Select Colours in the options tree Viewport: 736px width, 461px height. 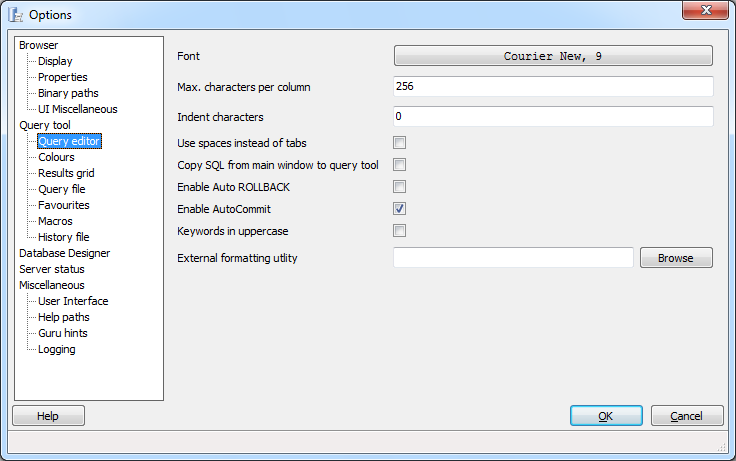(x=56, y=157)
